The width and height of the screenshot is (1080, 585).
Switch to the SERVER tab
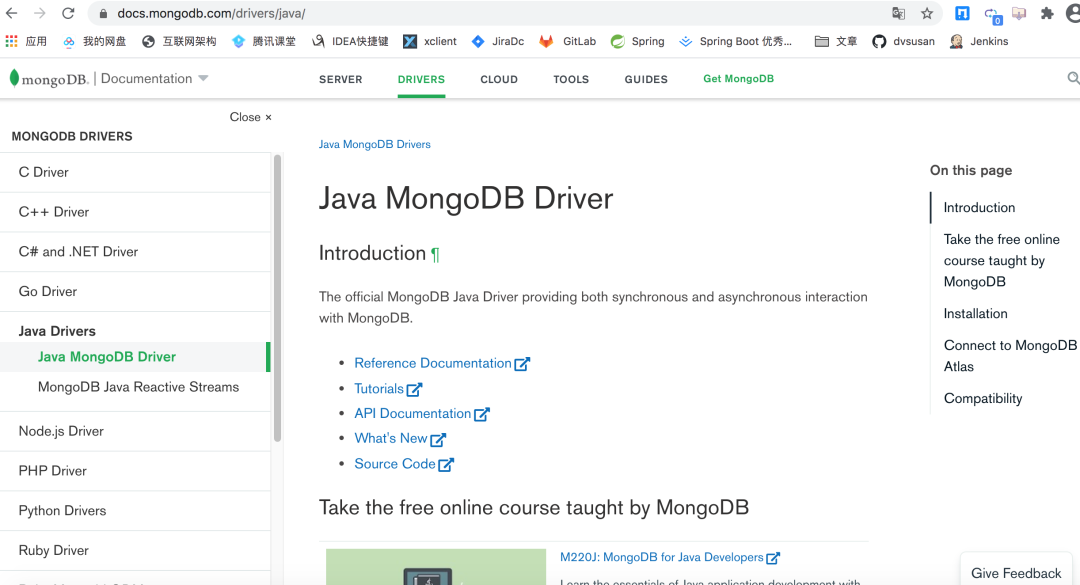point(340,79)
